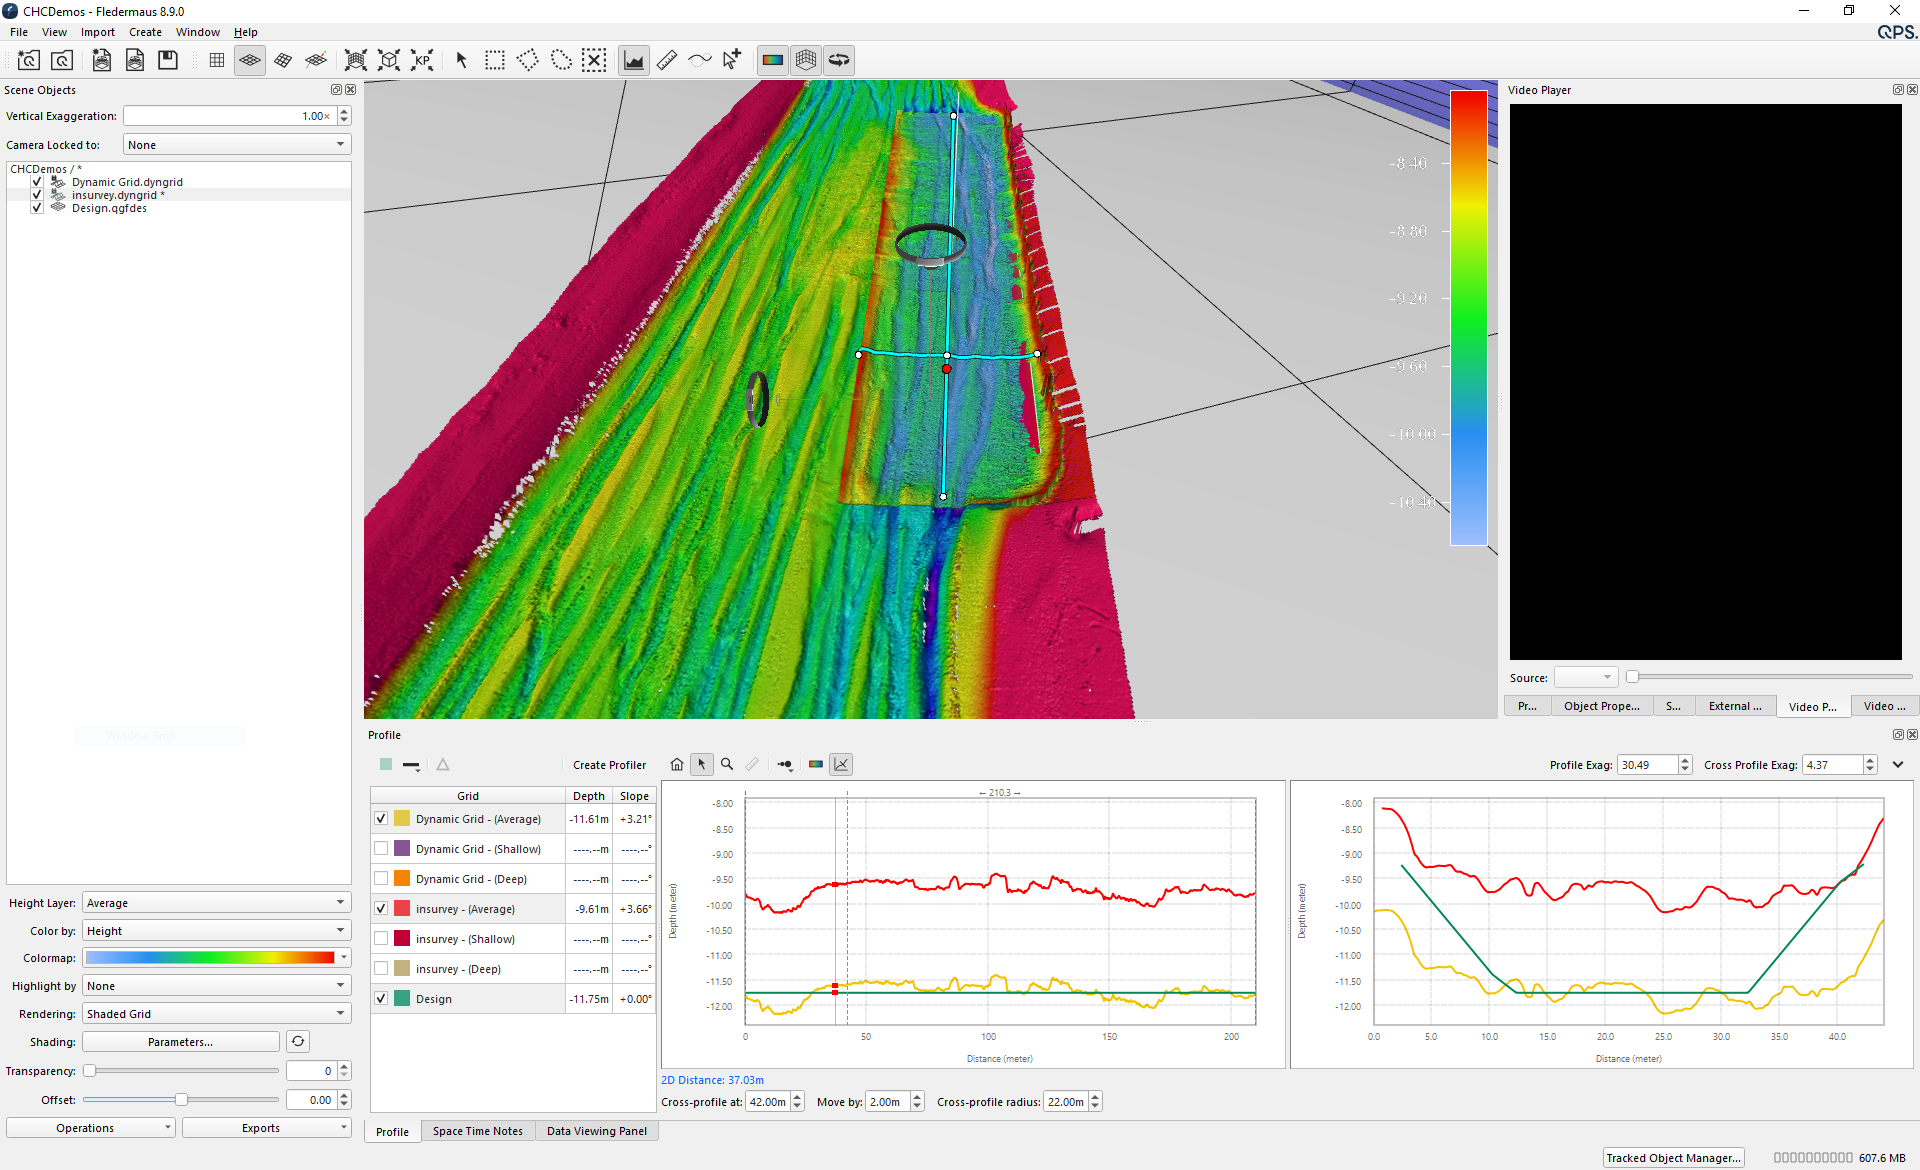
Task: Activate the profile tool in toolbar
Action: tap(634, 60)
